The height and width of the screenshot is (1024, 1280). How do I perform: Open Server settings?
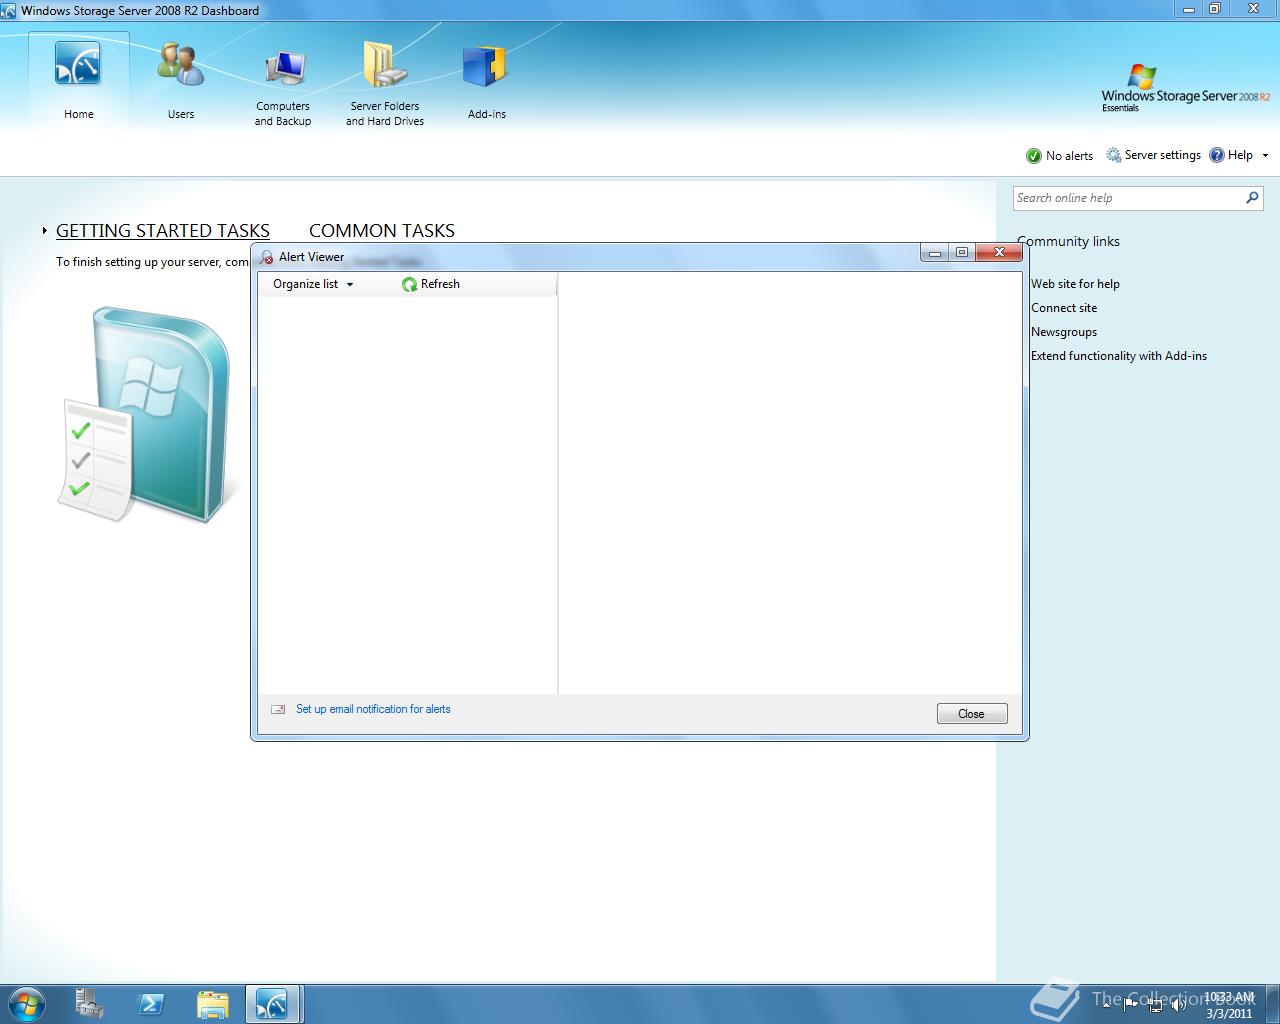click(x=1153, y=155)
